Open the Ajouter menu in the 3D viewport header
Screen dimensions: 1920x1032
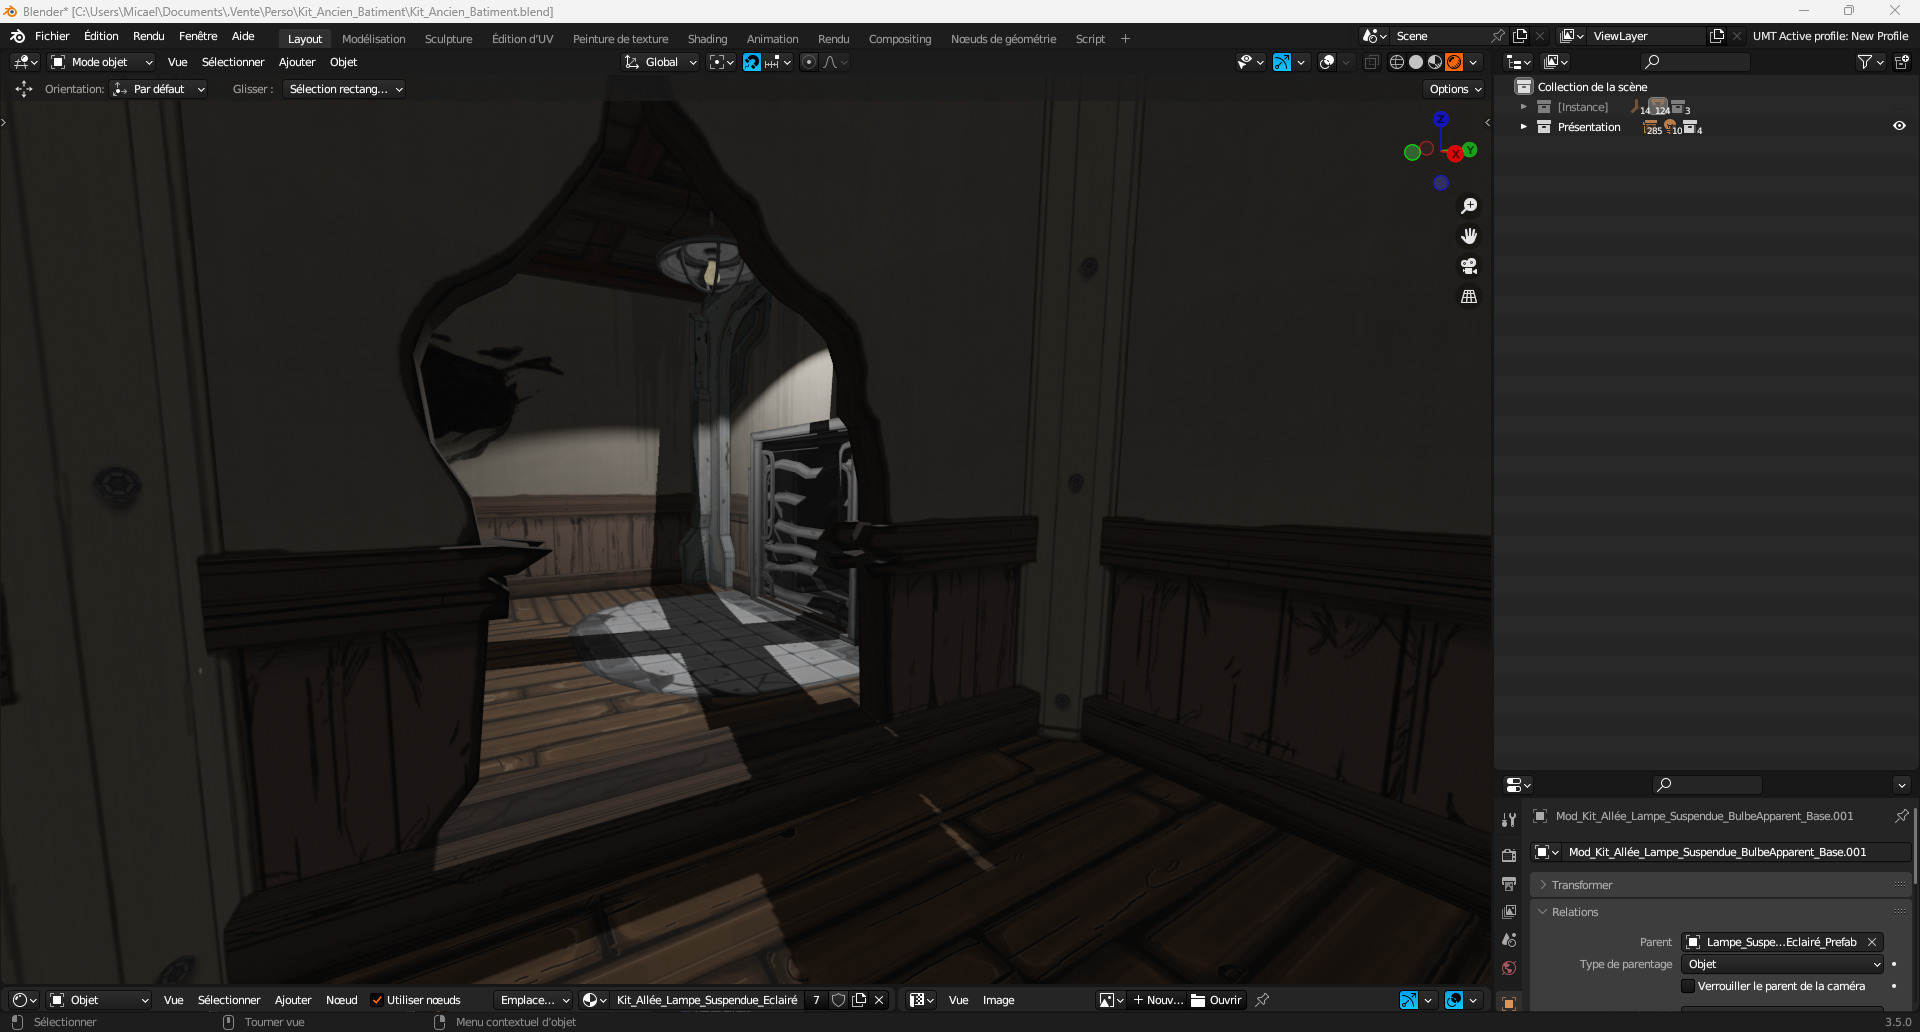(x=297, y=62)
